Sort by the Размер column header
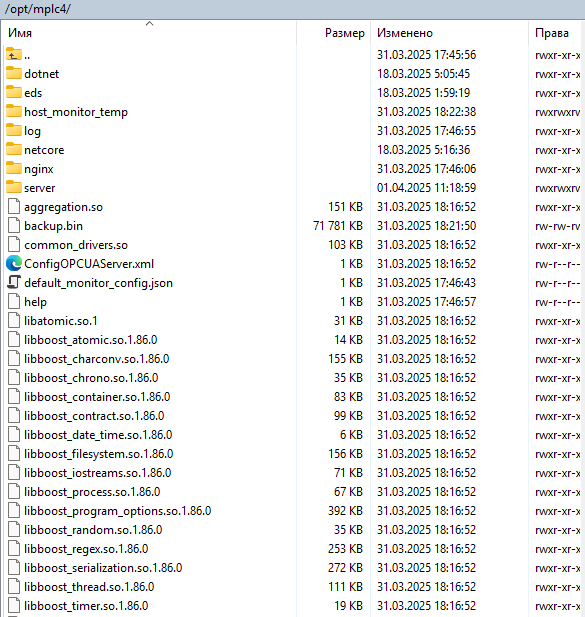The height and width of the screenshot is (617, 585). click(x=333, y=33)
